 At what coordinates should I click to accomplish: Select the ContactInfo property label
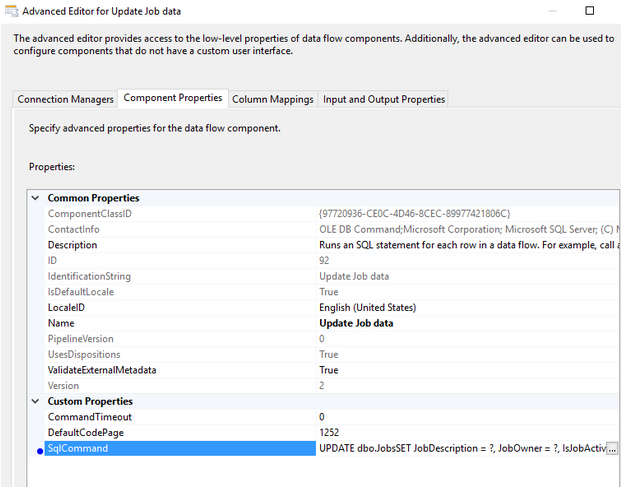(73, 229)
